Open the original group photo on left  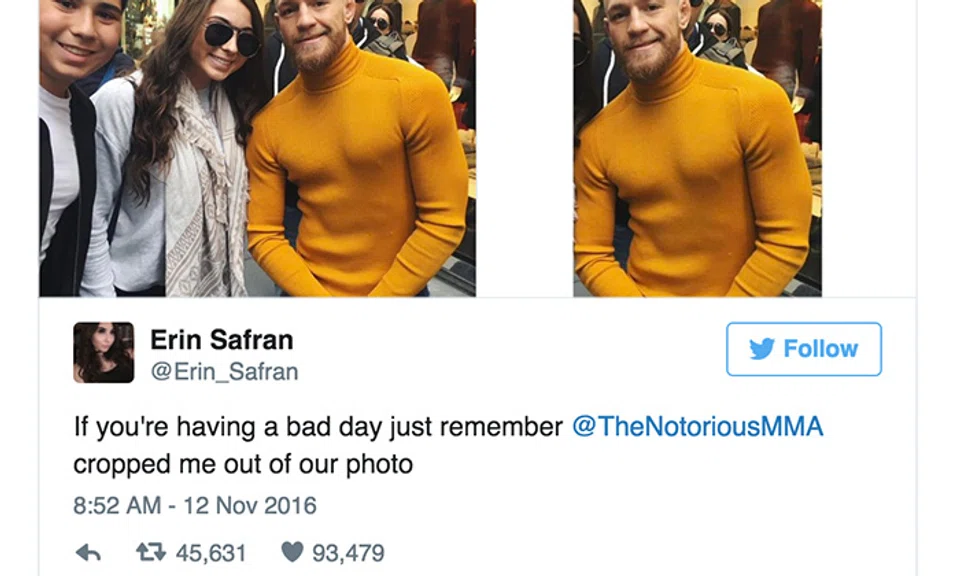click(258, 148)
